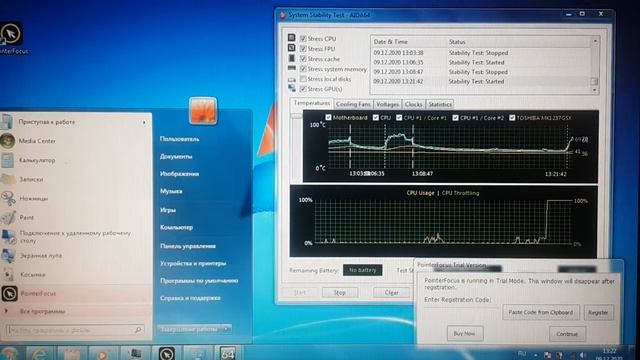Toggle the TOSHIBA MK1237GSX checkbox

coord(512,118)
